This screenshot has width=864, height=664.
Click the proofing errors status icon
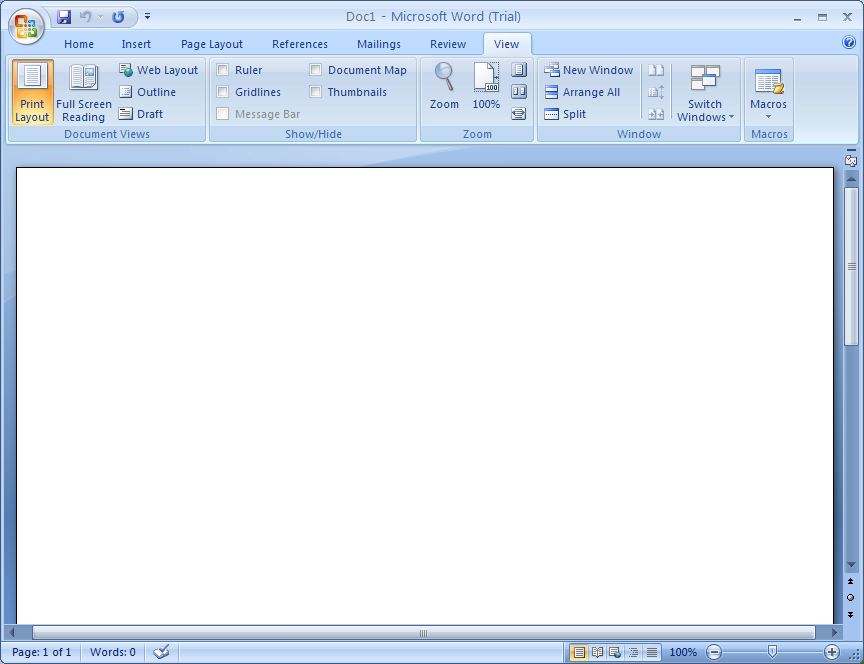[x=161, y=652]
